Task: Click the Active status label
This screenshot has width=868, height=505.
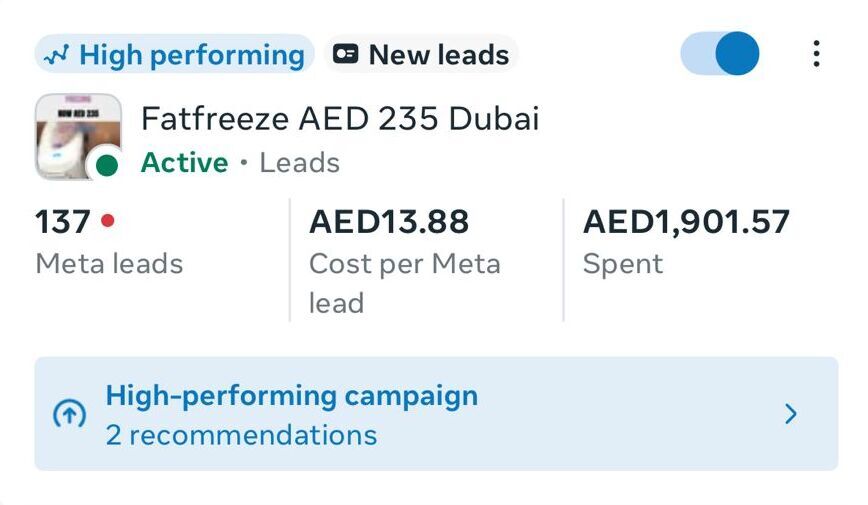Action: click(x=184, y=163)
